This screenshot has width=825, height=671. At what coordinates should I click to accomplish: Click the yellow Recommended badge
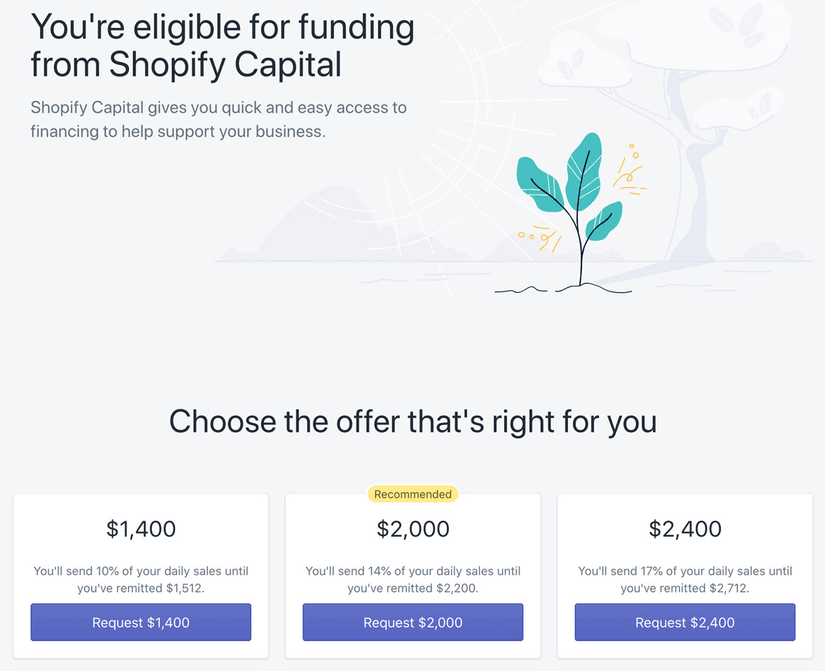tap(413, 494)
